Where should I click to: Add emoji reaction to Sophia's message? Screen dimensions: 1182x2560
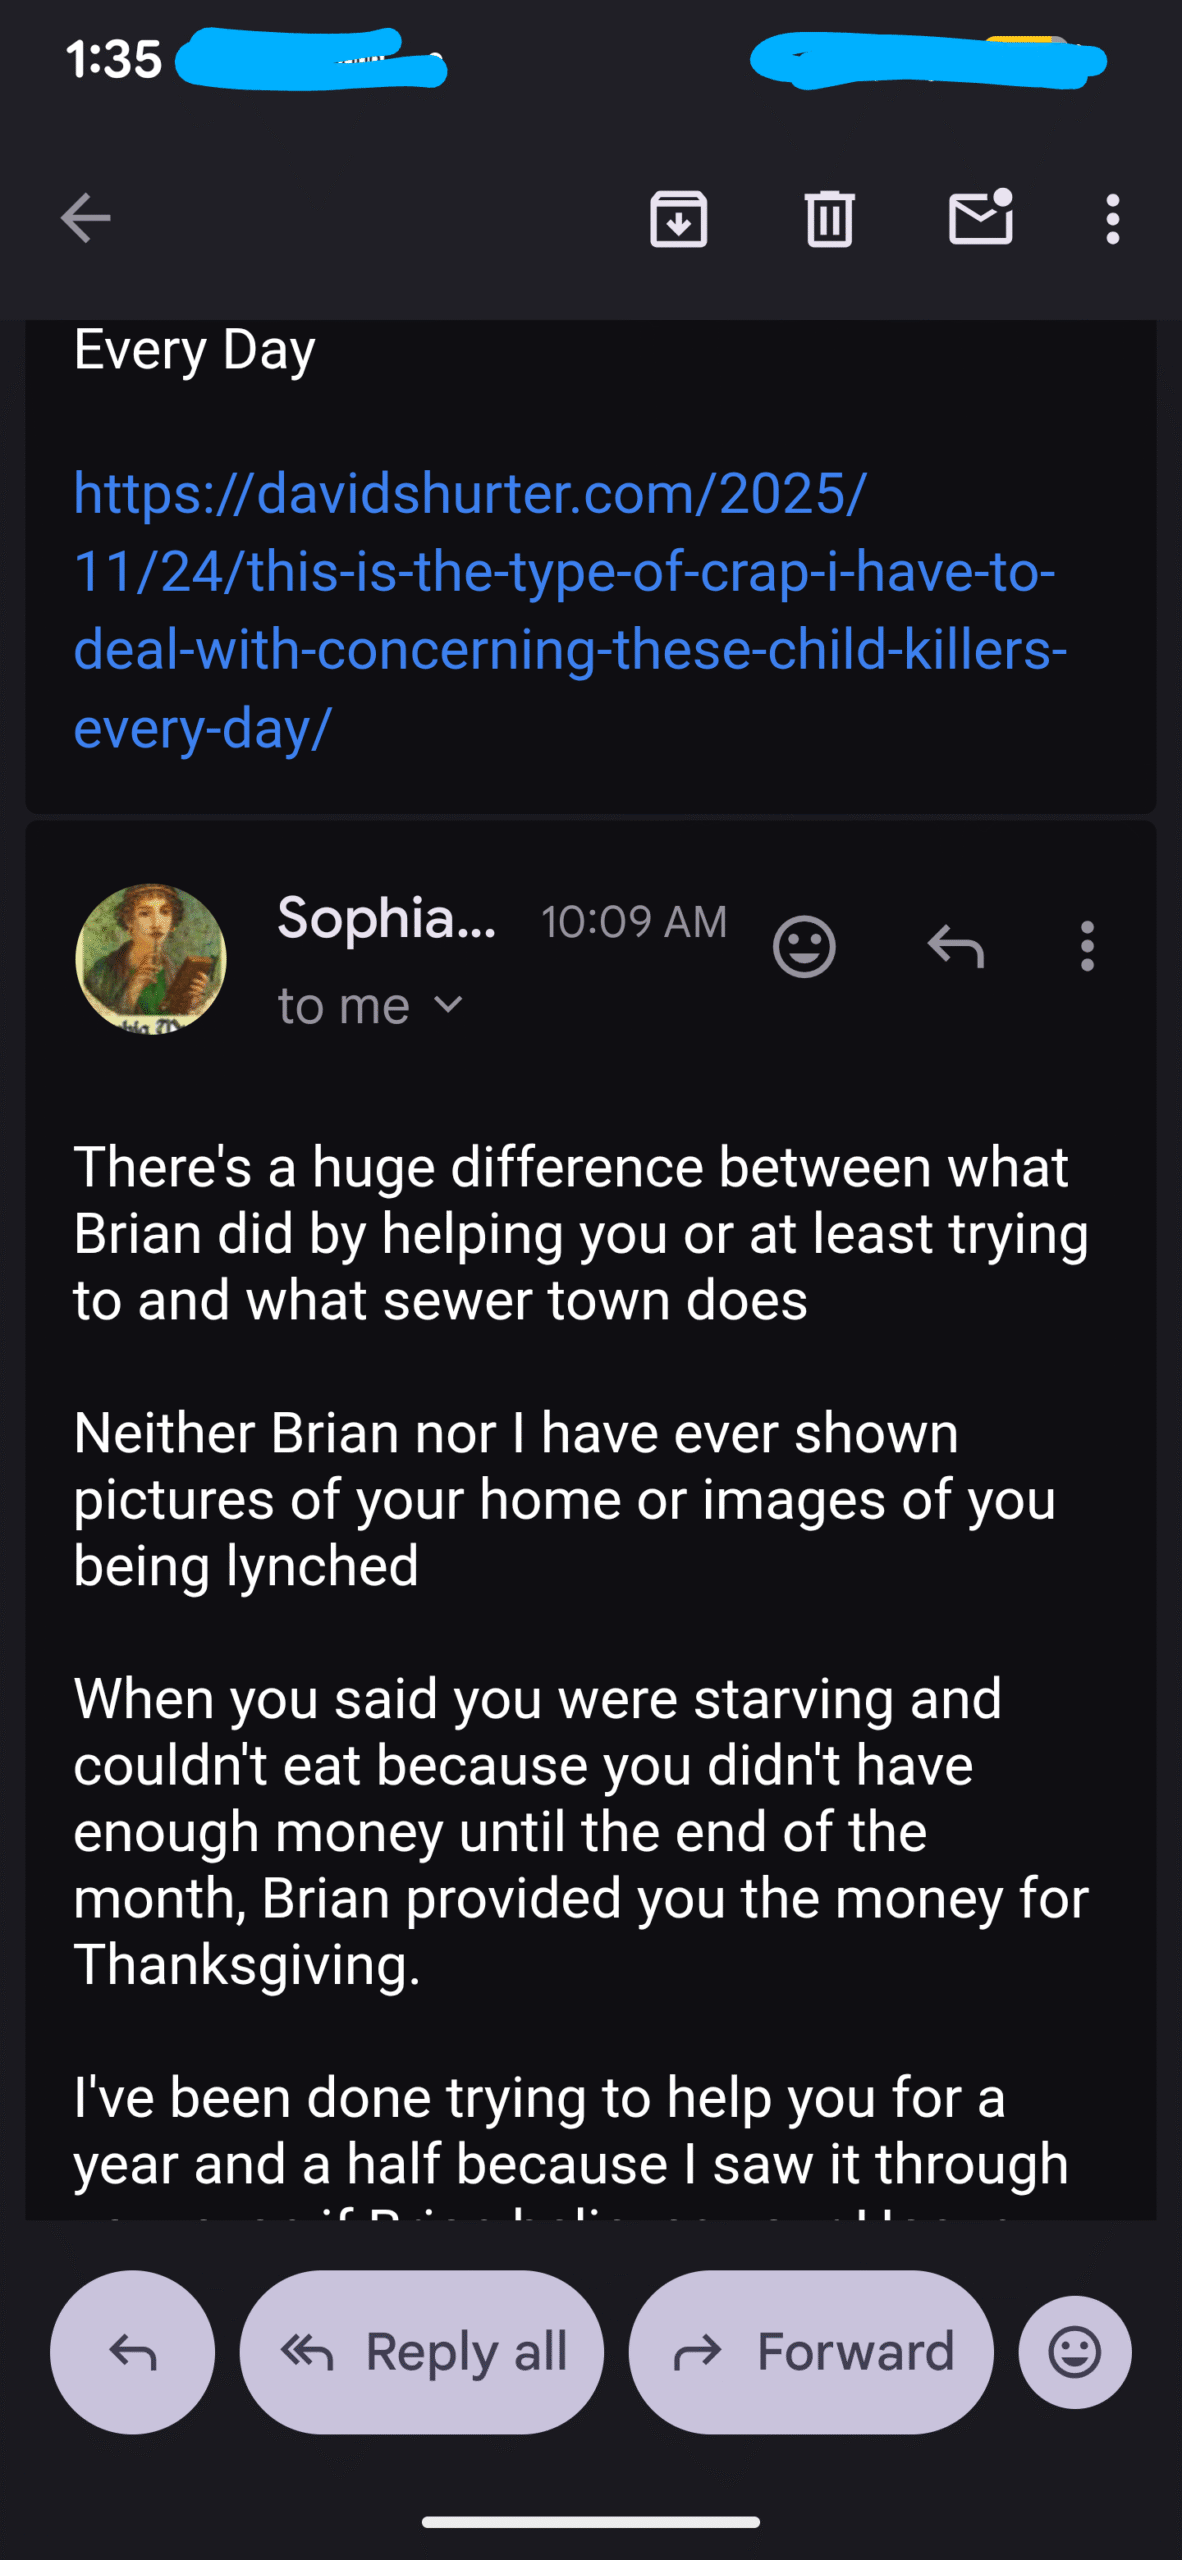[804, 946]
